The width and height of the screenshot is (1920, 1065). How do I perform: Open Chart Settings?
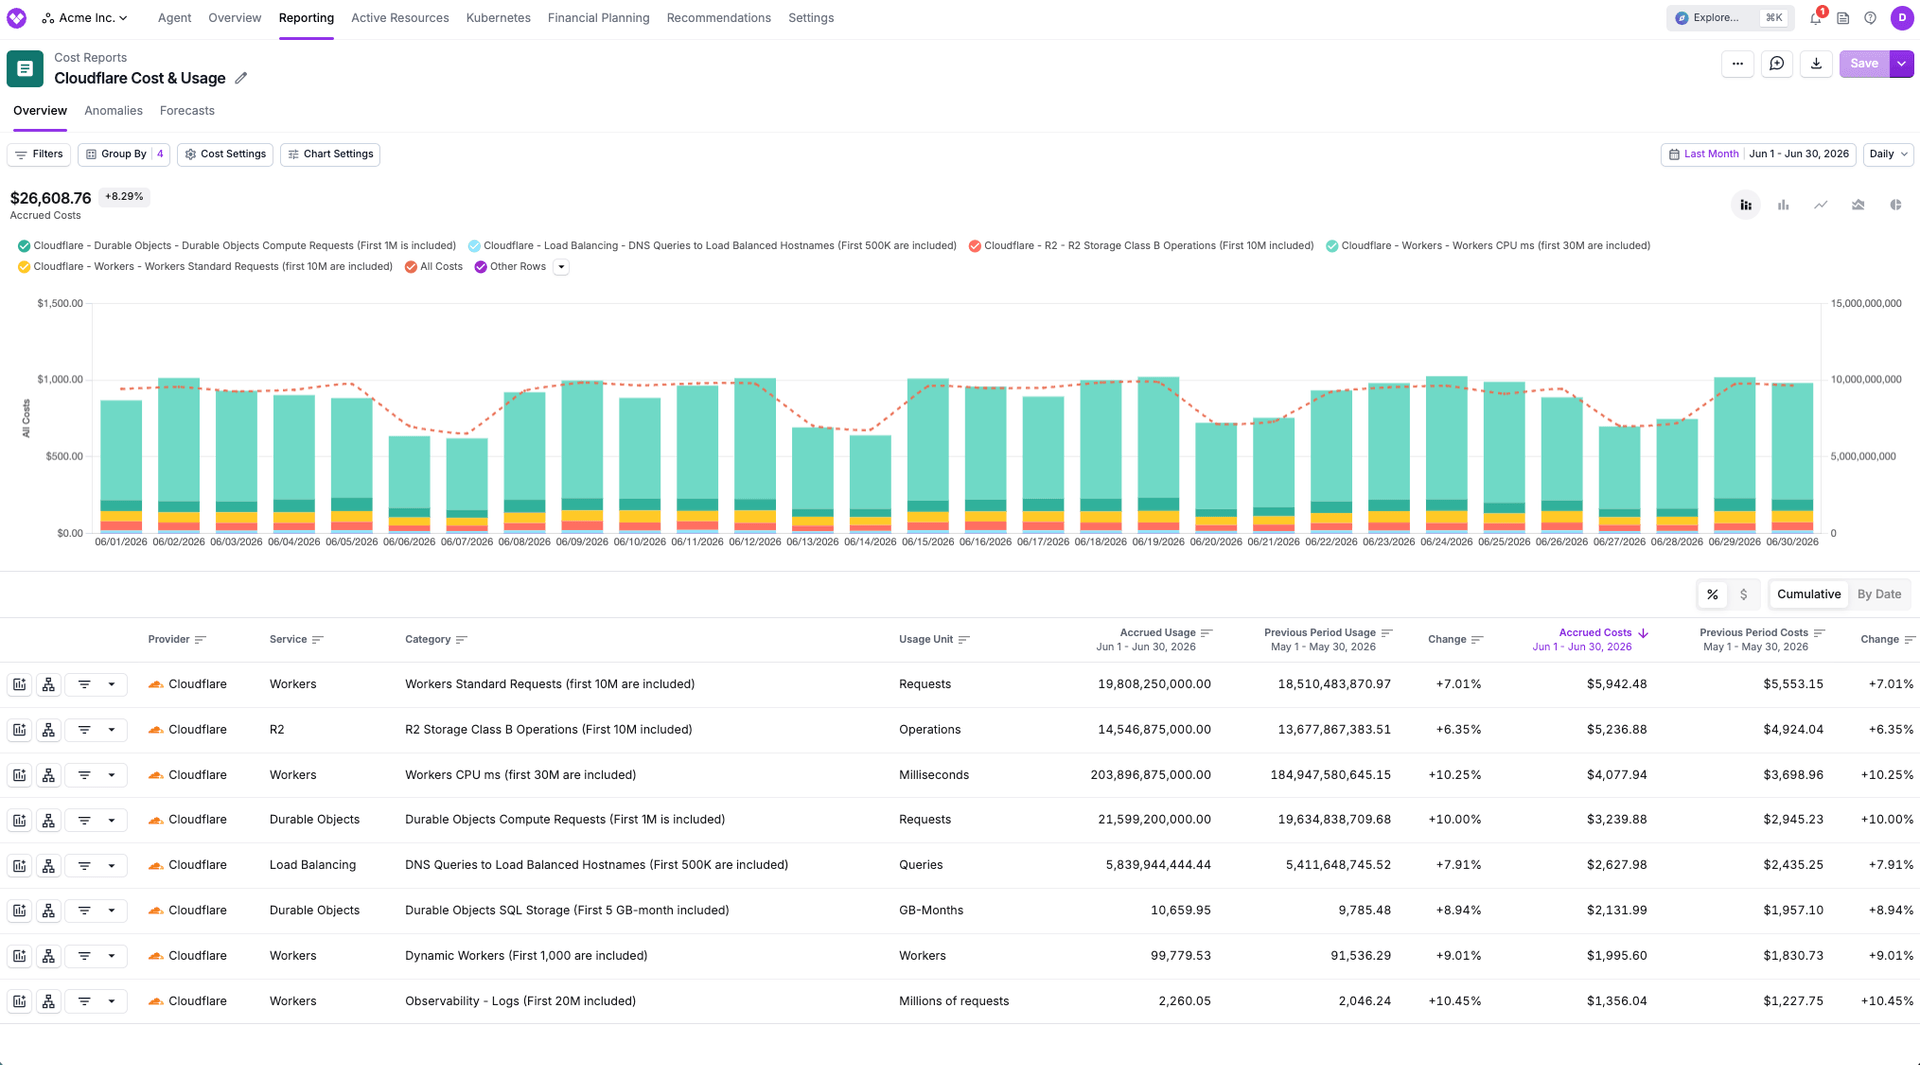[330, 154]
